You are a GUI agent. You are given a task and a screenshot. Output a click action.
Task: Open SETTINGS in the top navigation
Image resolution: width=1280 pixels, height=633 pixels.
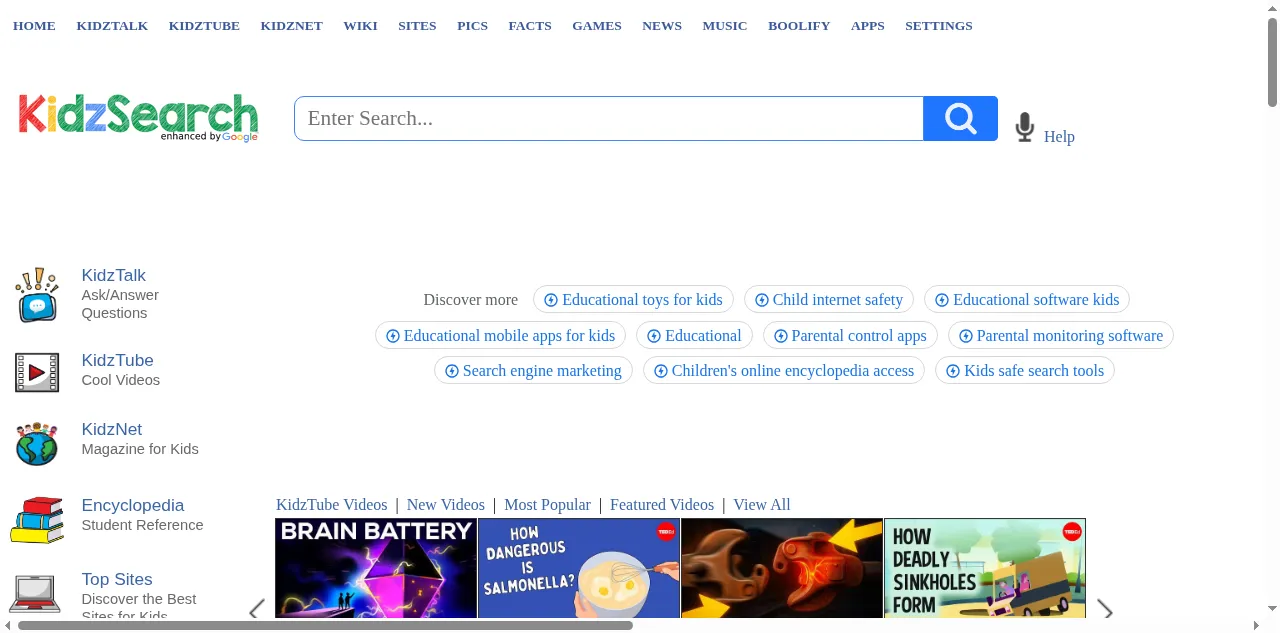(939, 26)
